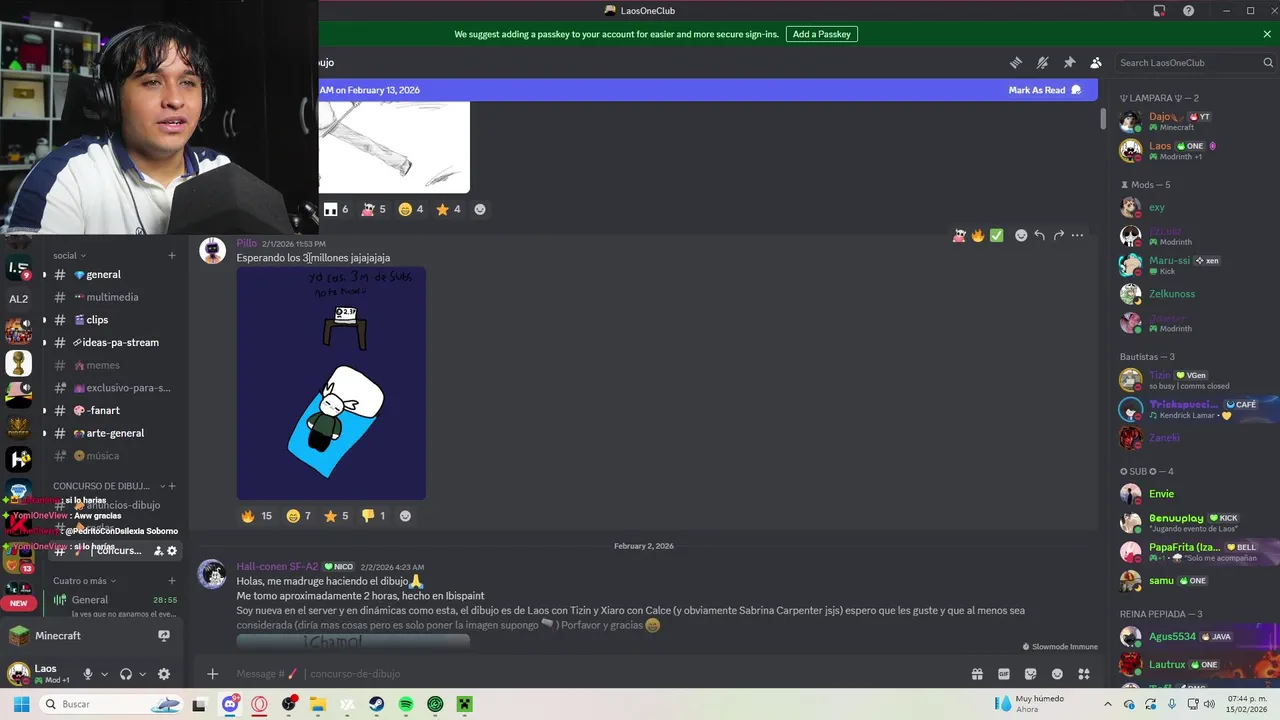Collapse the social channel category
Viewport: 1280px width, 720px height.
70,255
